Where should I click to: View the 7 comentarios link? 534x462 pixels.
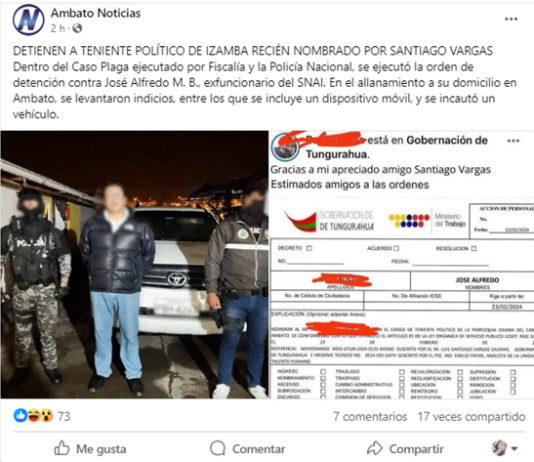[370, 416]
